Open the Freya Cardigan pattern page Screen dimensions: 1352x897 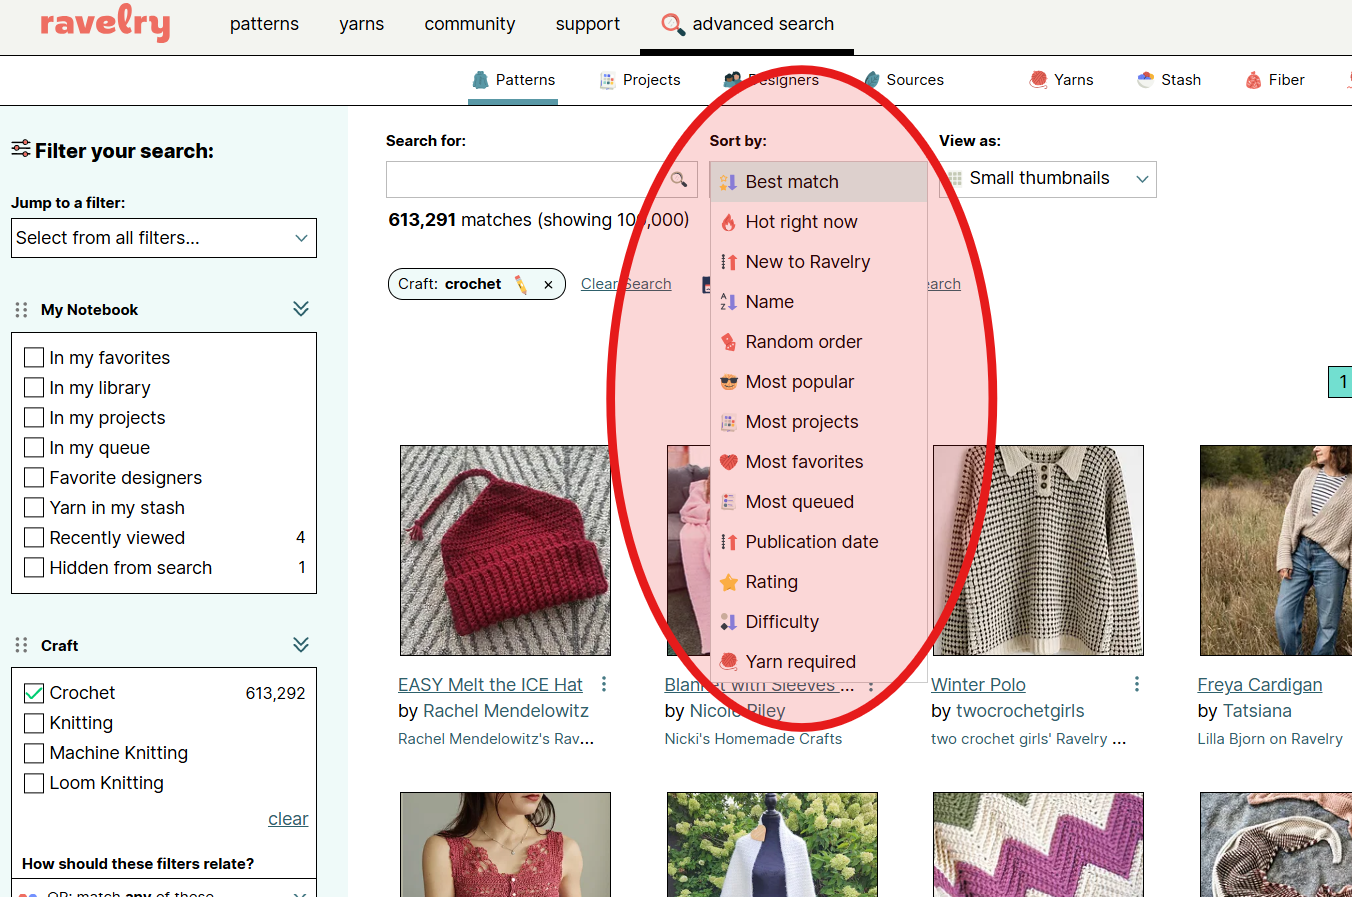click(x=1259, y=684)
